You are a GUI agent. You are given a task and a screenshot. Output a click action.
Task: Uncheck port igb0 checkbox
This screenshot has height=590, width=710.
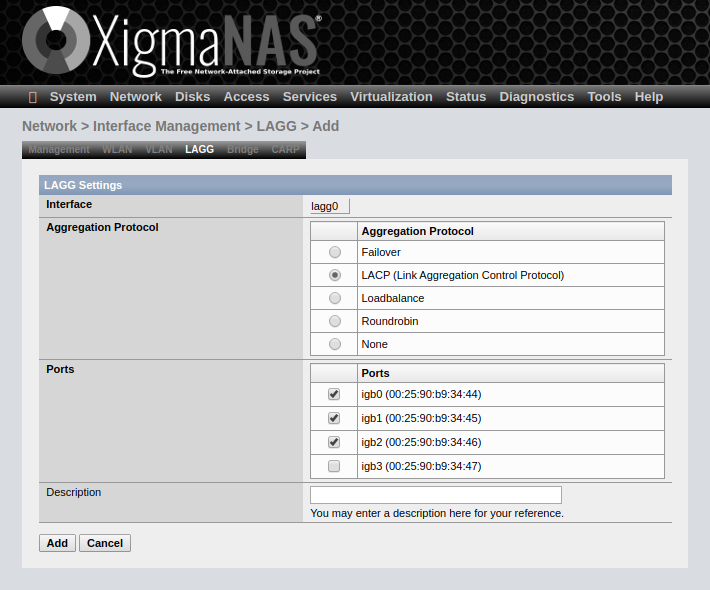coord(334,394)
